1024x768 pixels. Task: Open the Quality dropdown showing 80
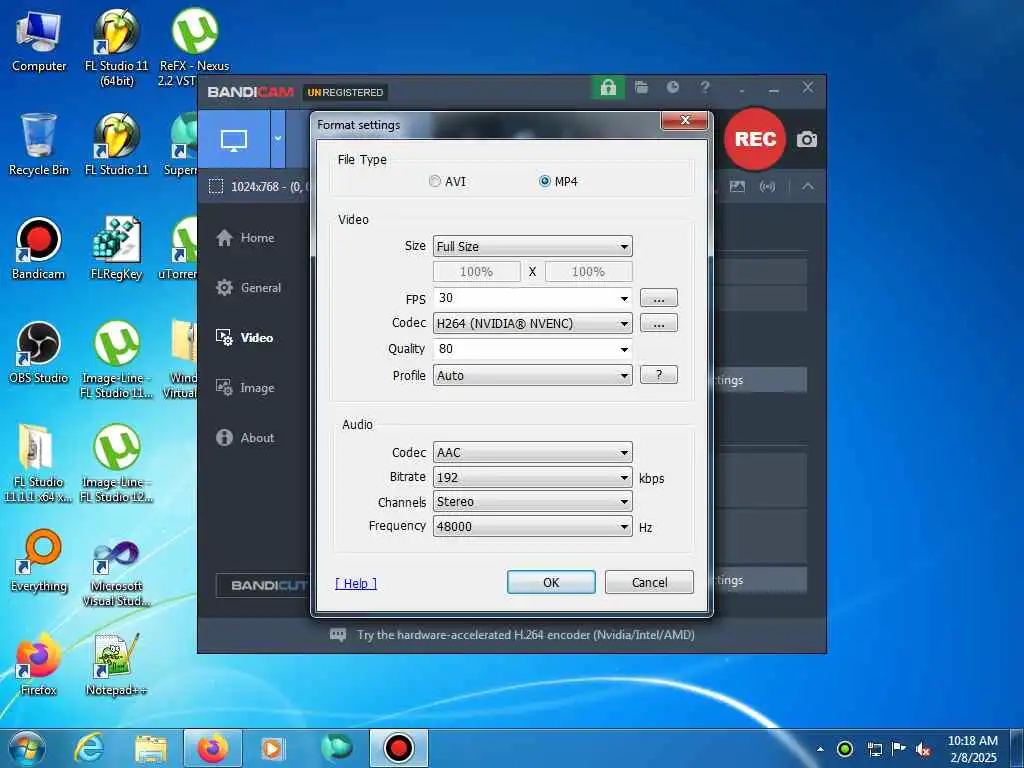coord(532,349)
